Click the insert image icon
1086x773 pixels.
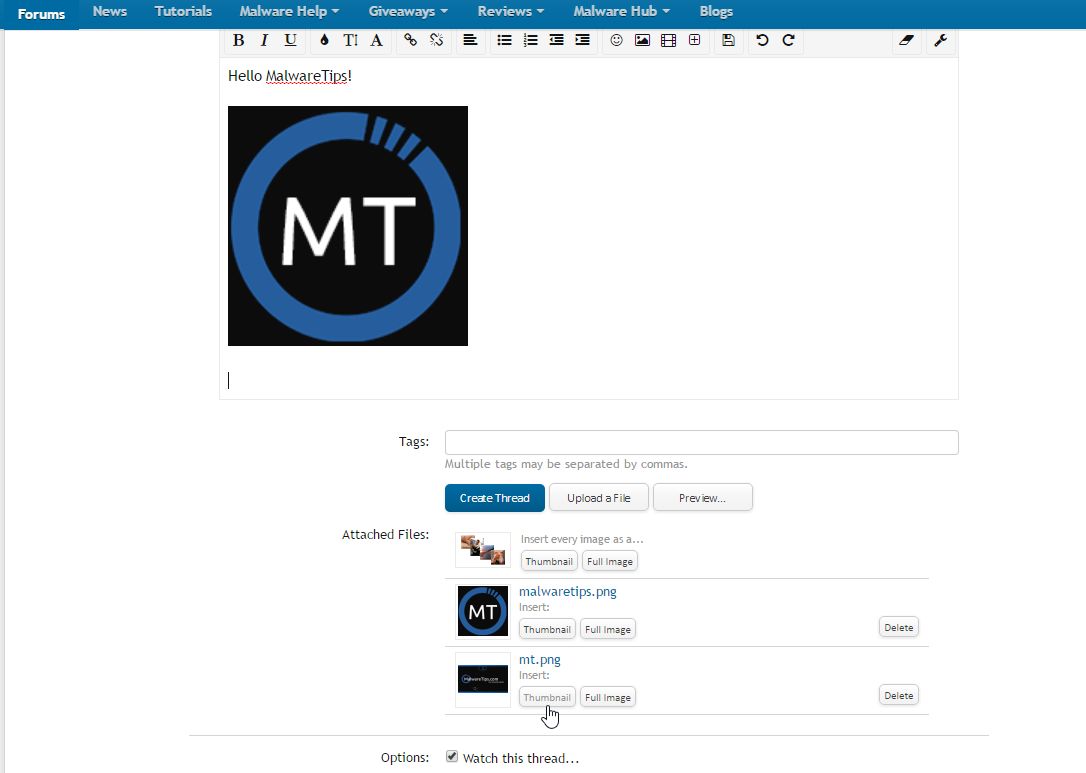pos(642,40)
